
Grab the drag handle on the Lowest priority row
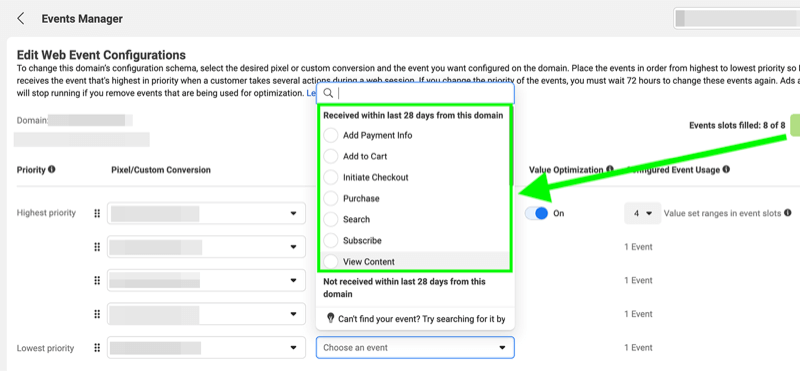[97, 348]
